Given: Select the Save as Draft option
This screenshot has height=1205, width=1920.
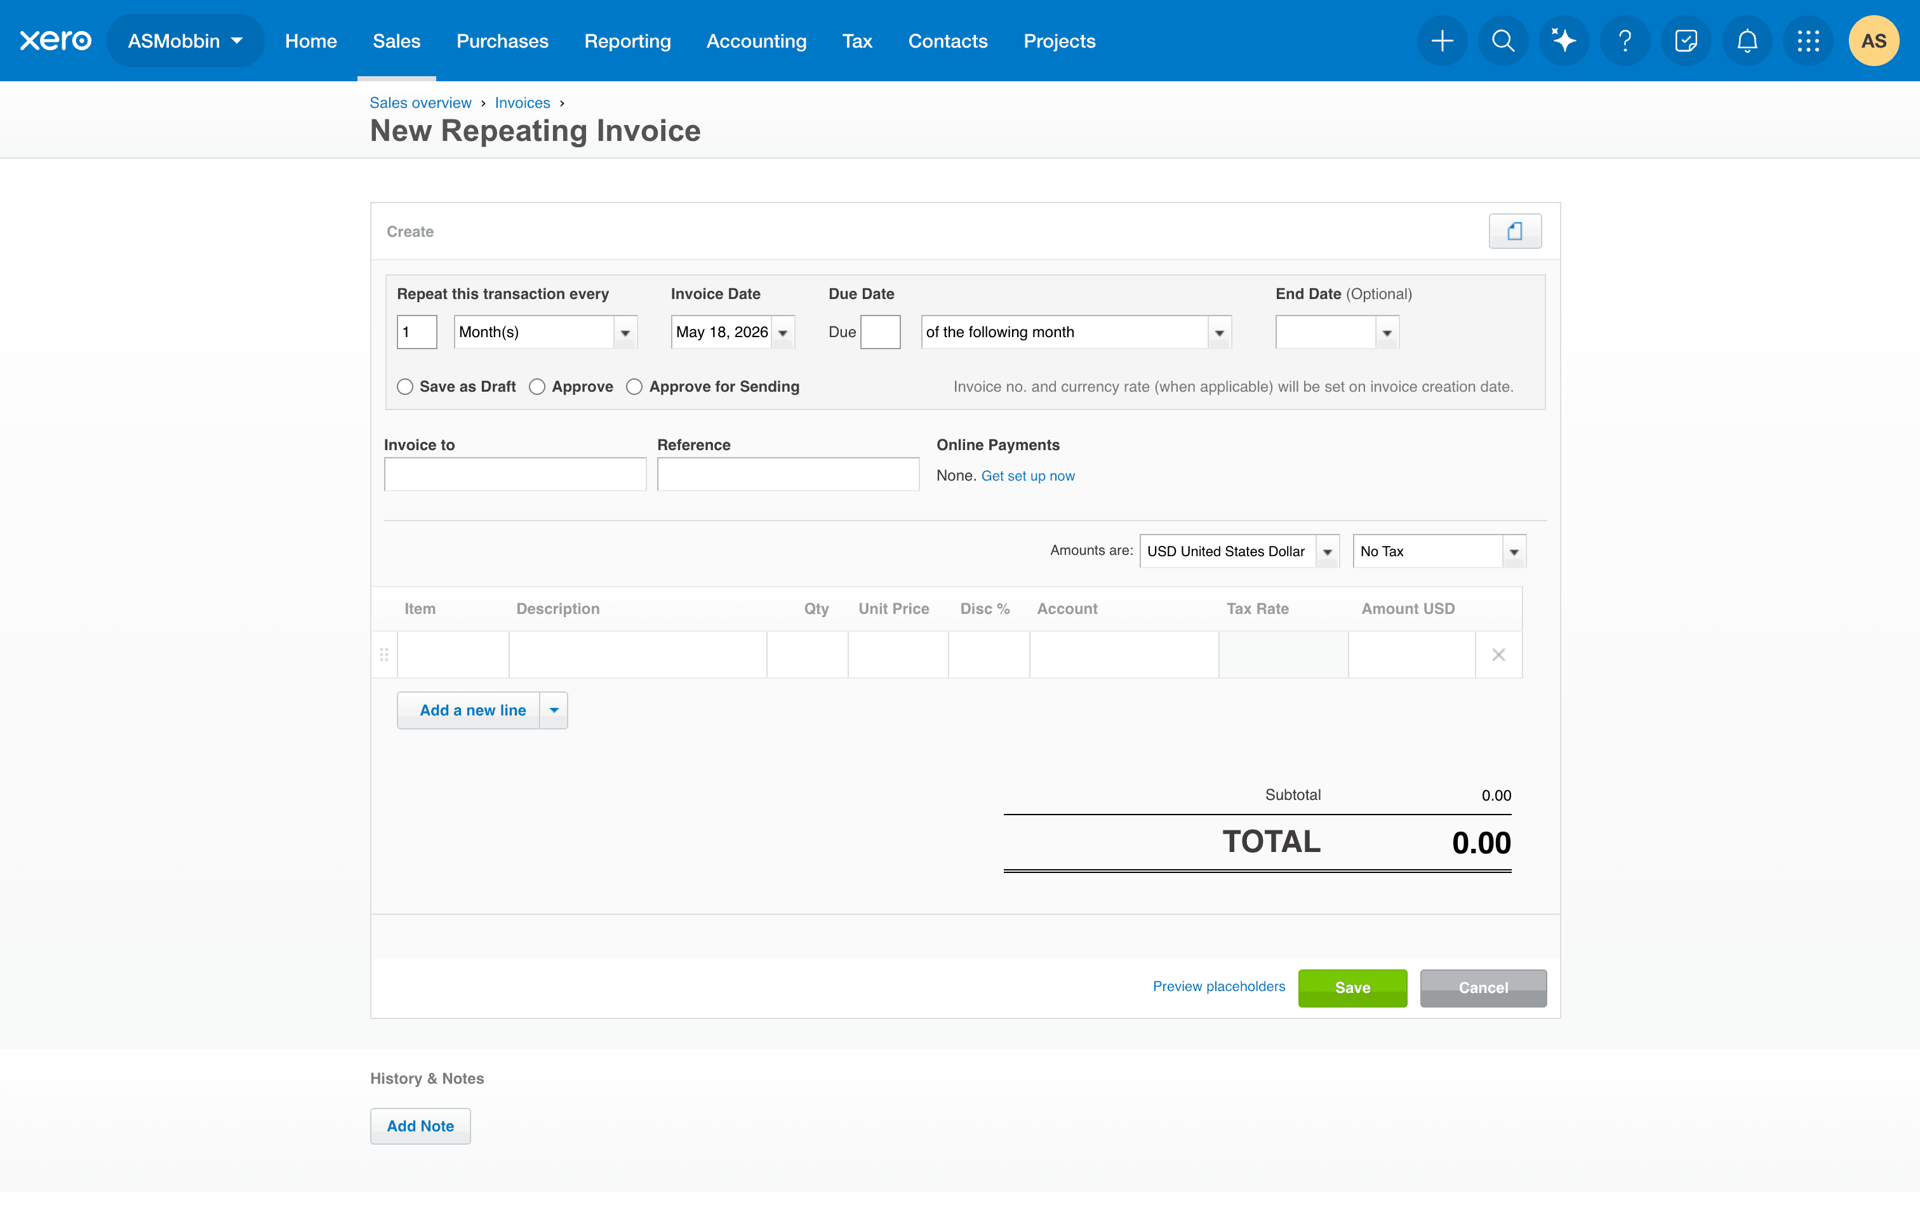Looking at the screenshot, I should pos(405,387).
